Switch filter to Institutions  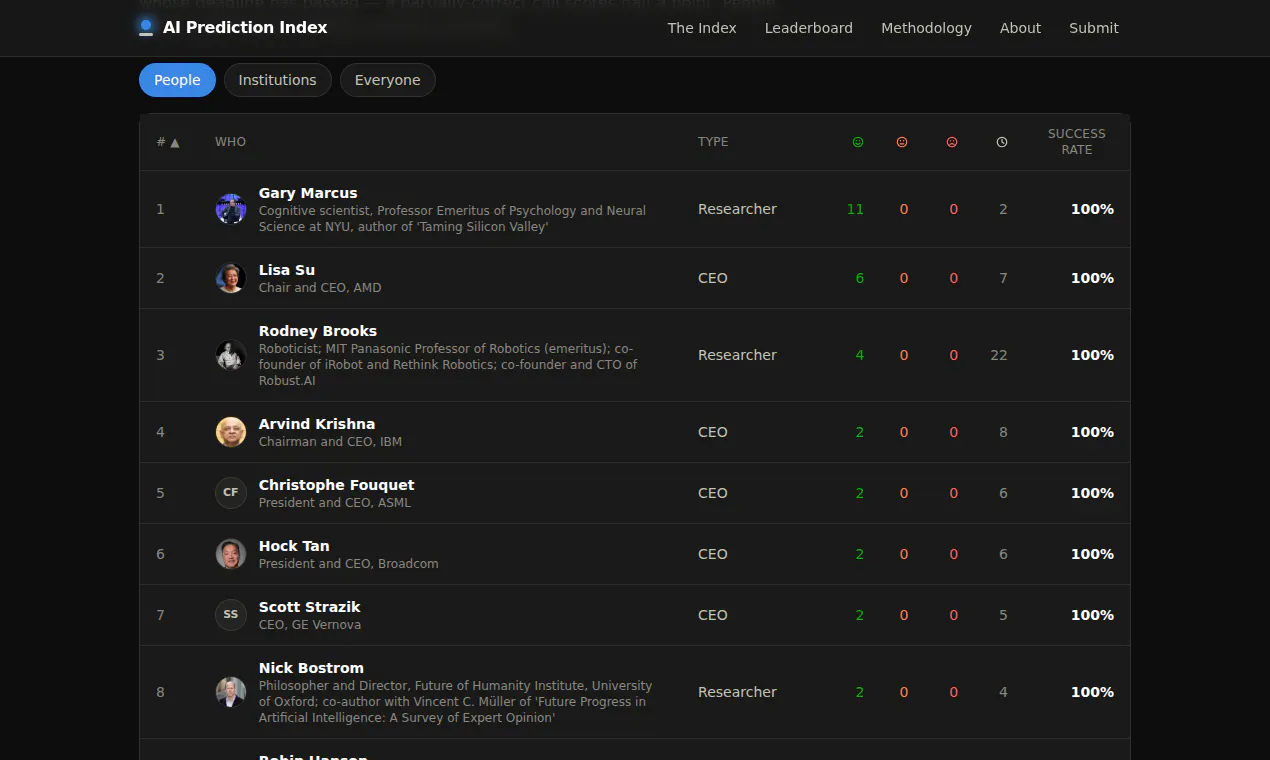click(277, 80)
